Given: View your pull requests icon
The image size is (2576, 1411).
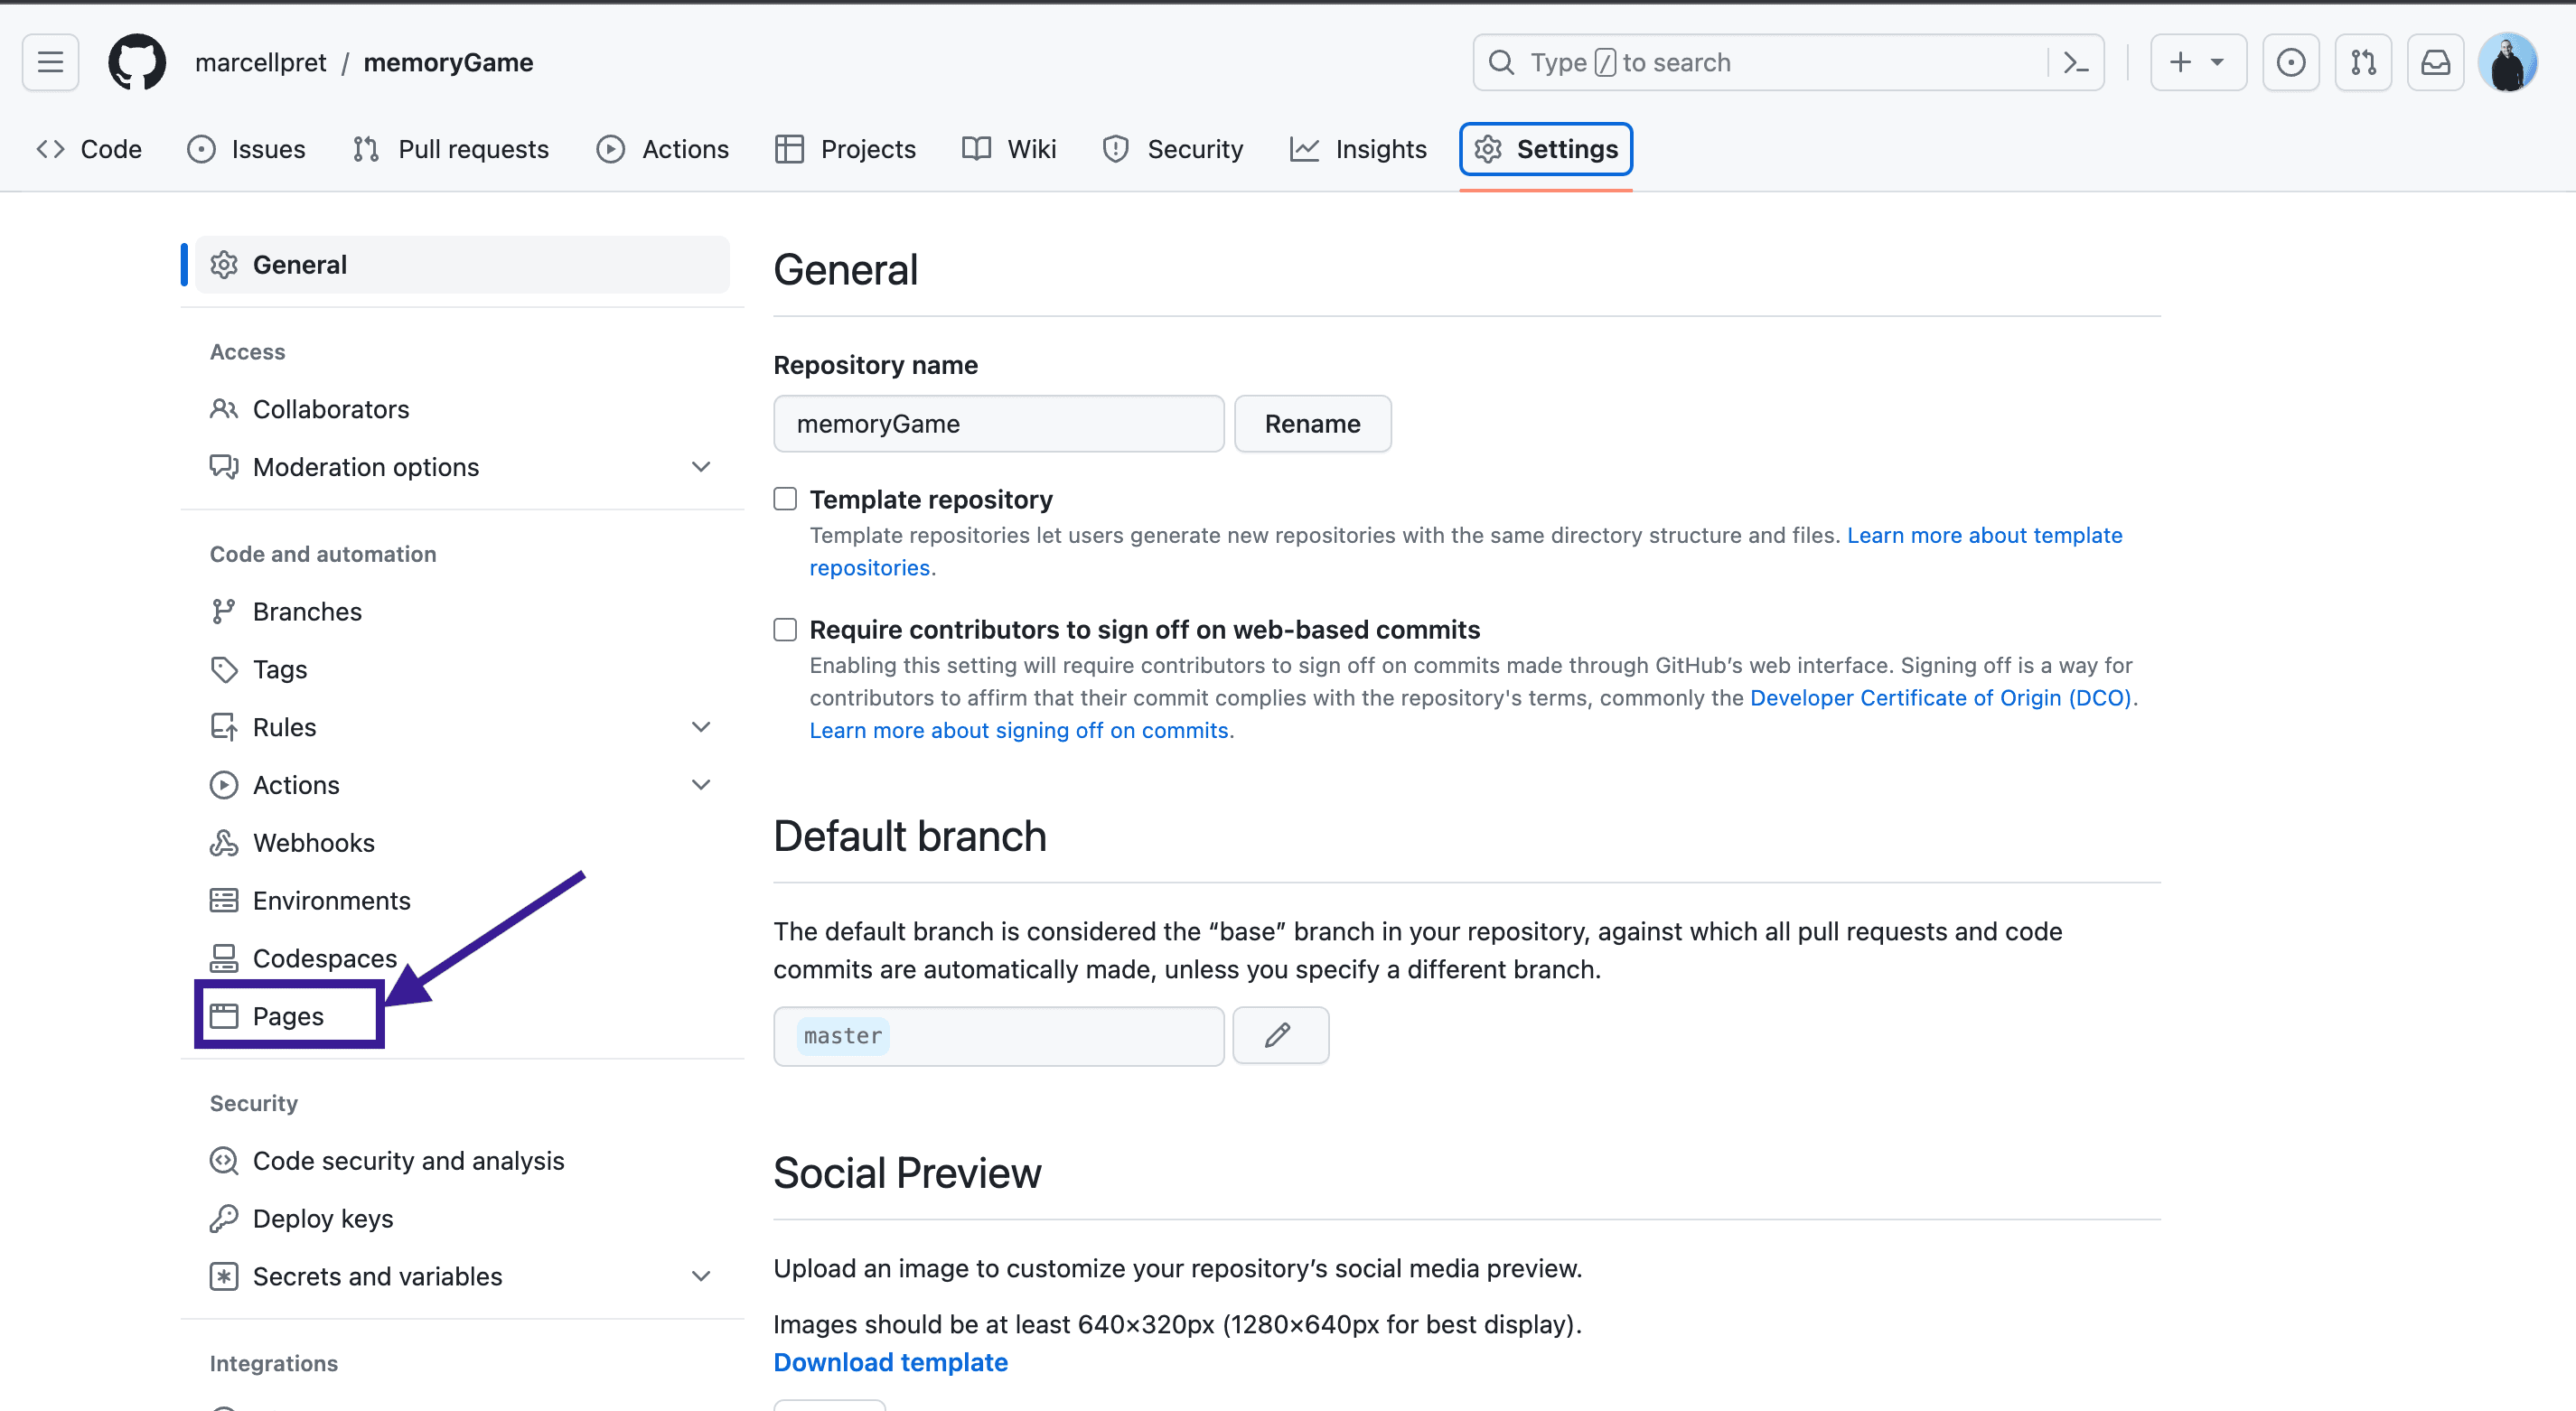Looking at the screenshot, I should (2363, 62).
